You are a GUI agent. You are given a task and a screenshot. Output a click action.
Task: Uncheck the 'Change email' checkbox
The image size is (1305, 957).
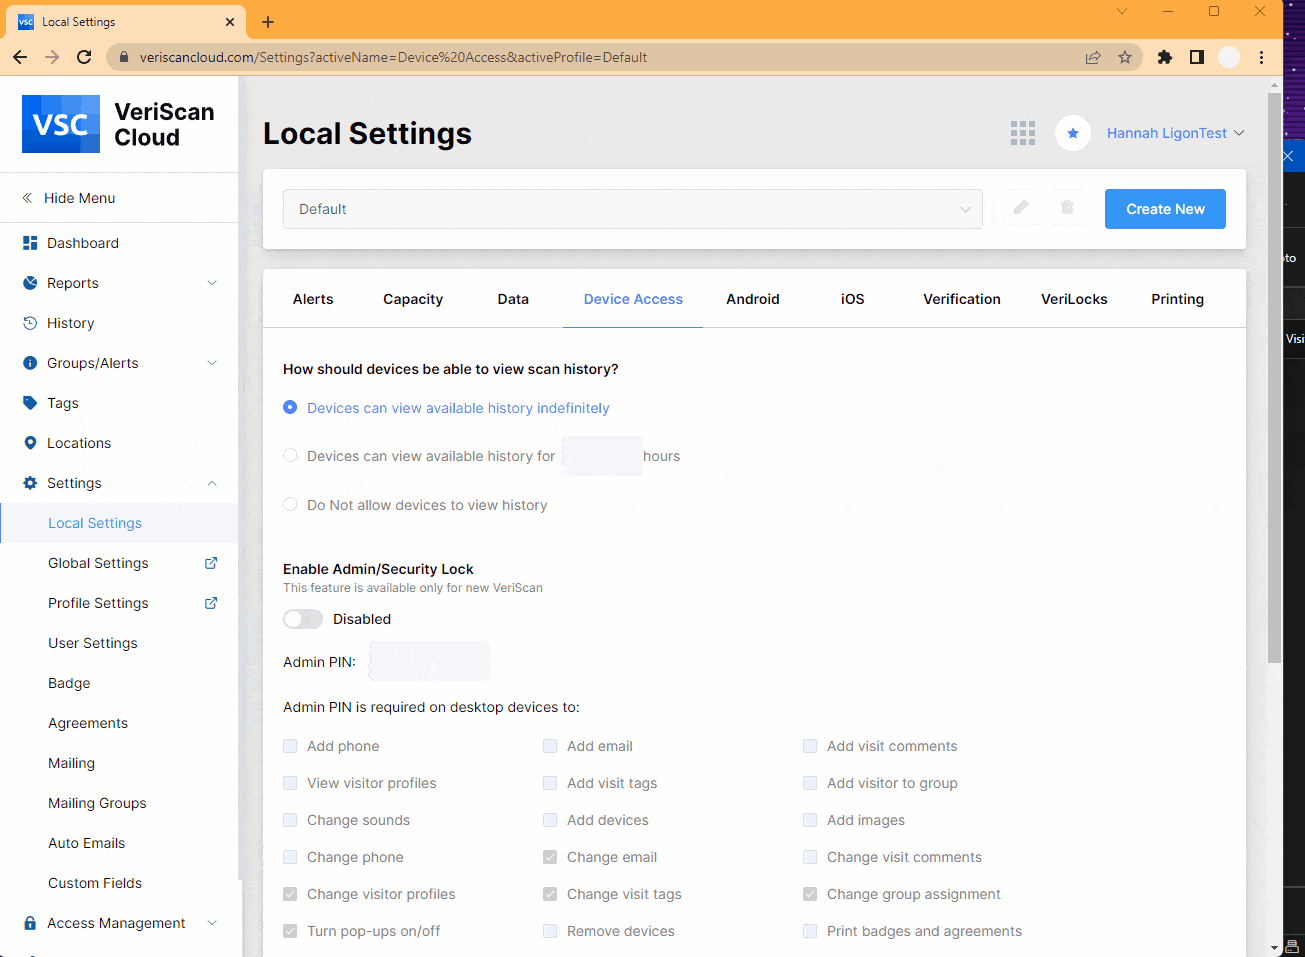point(550,857)
